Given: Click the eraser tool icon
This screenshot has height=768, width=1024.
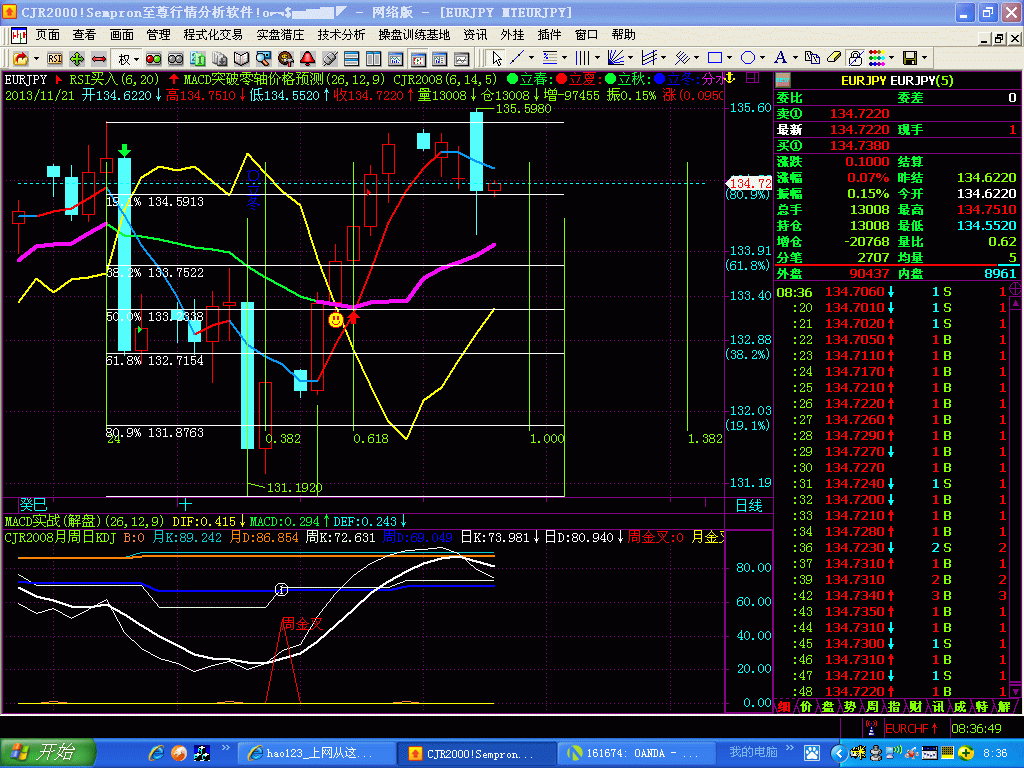Looking at the screenshot, I should click(x=834, y=59).
